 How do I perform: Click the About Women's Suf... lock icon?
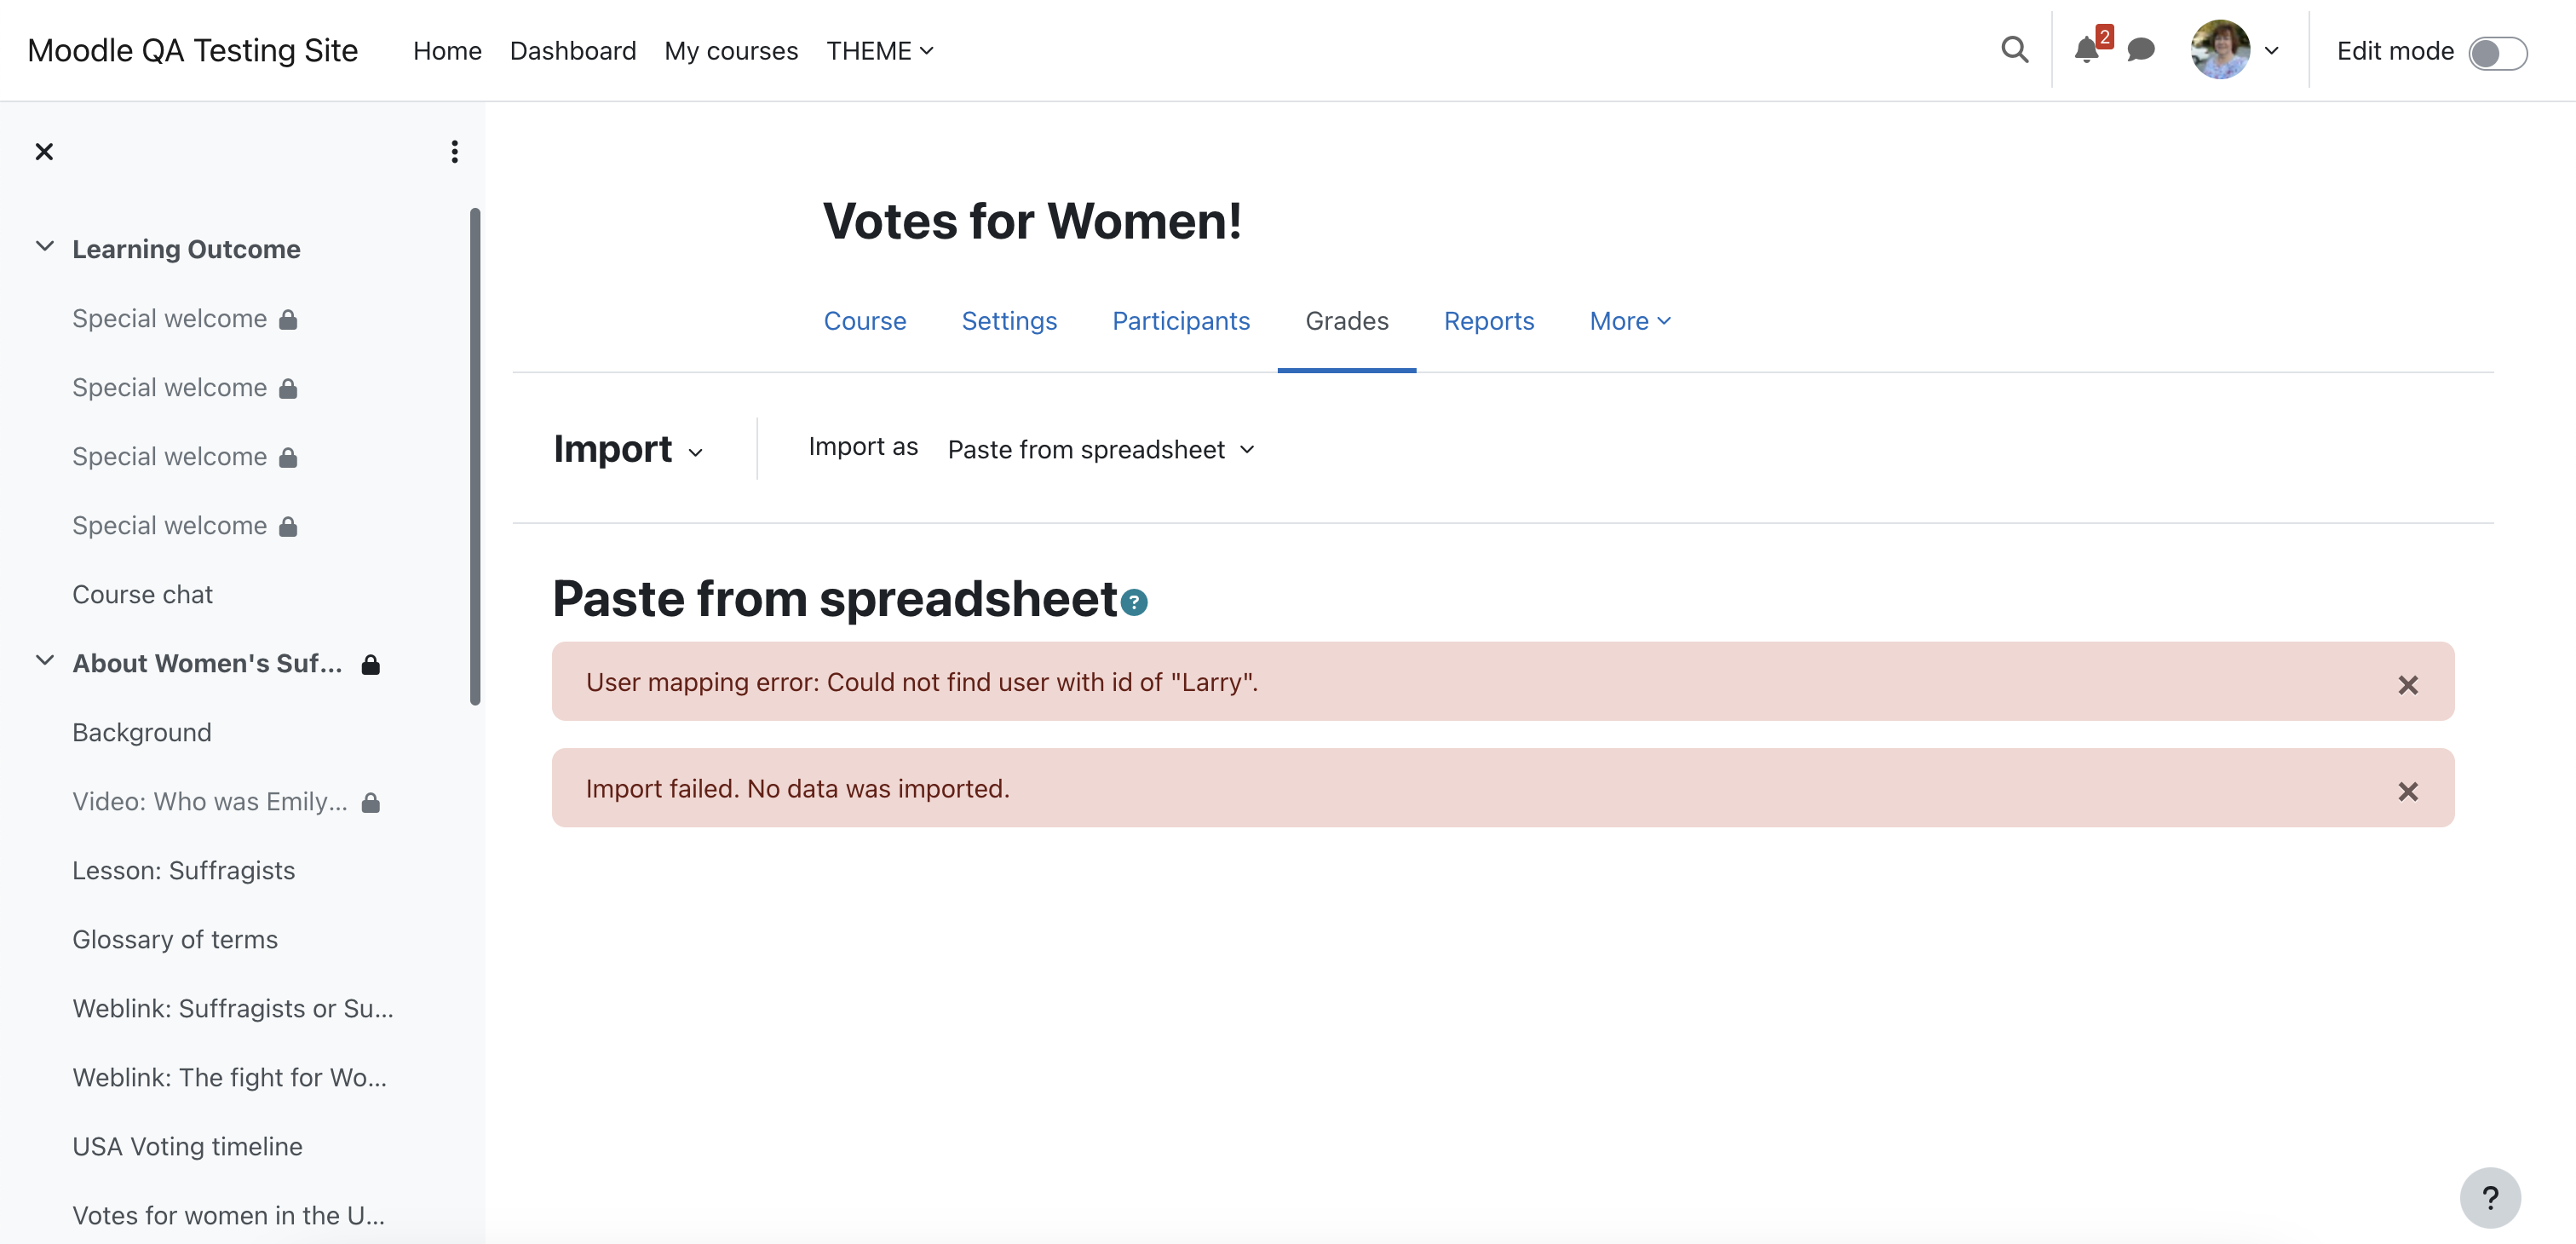(x=370, y=664)
